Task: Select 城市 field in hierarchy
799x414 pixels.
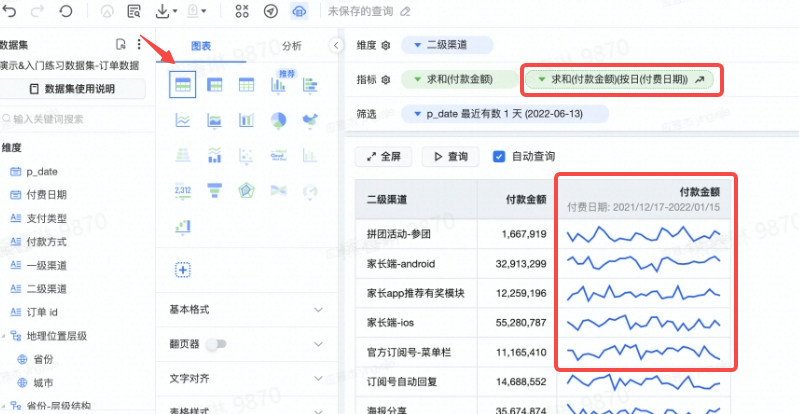Action: point(43,383)
